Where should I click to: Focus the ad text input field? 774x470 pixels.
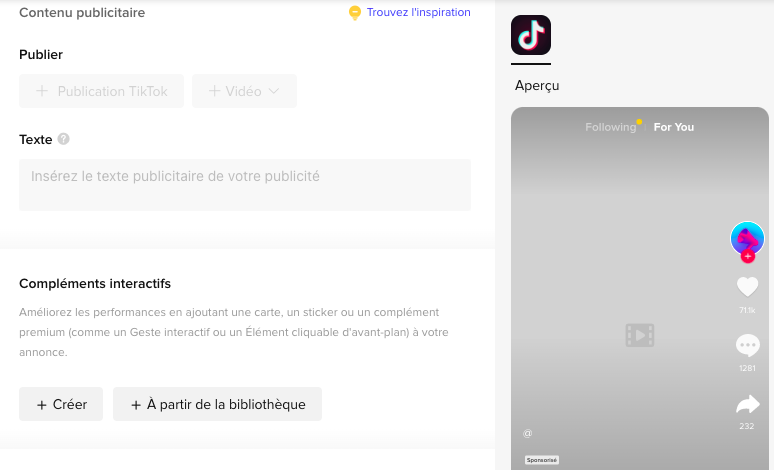[x=244, y=185]
